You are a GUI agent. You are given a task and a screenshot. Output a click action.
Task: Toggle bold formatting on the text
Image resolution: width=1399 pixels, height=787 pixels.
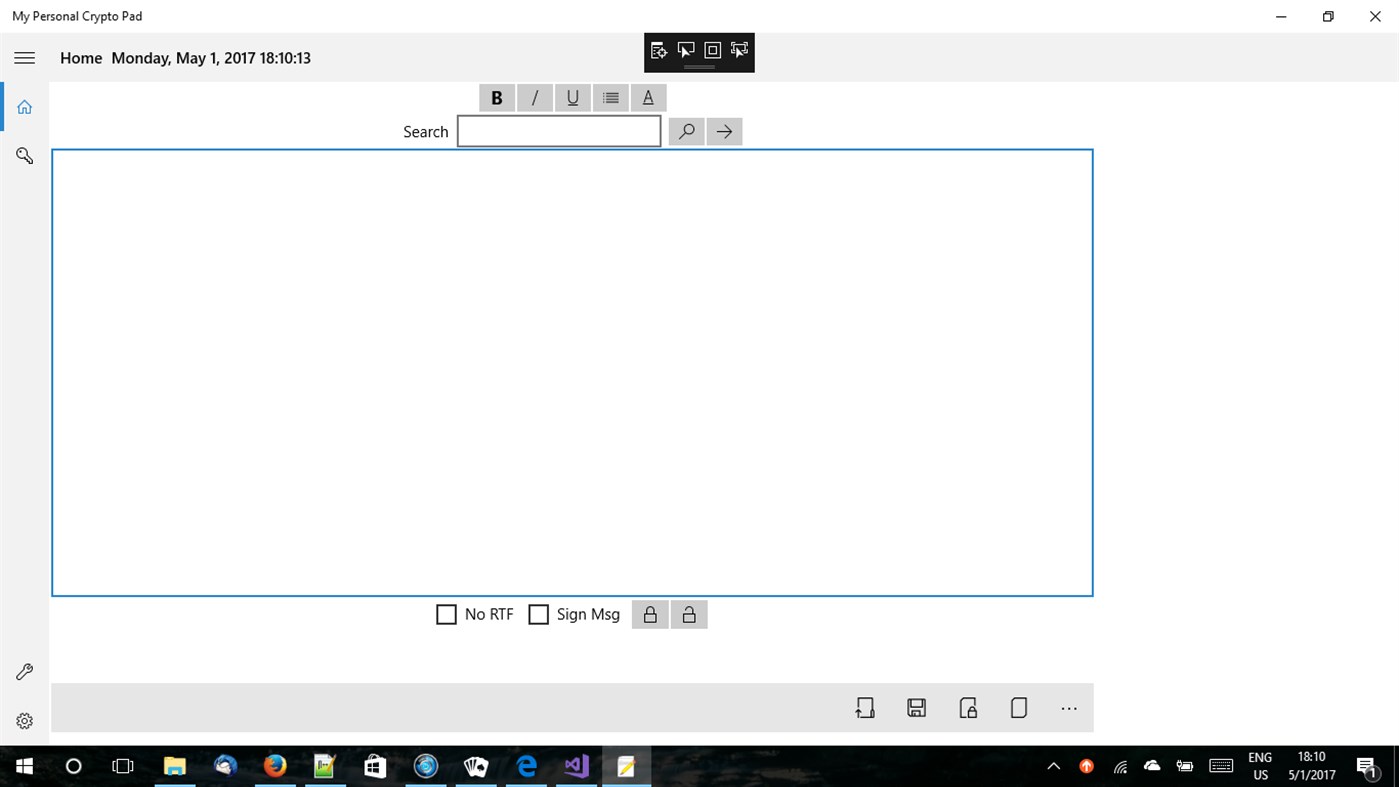click(497, 97)
